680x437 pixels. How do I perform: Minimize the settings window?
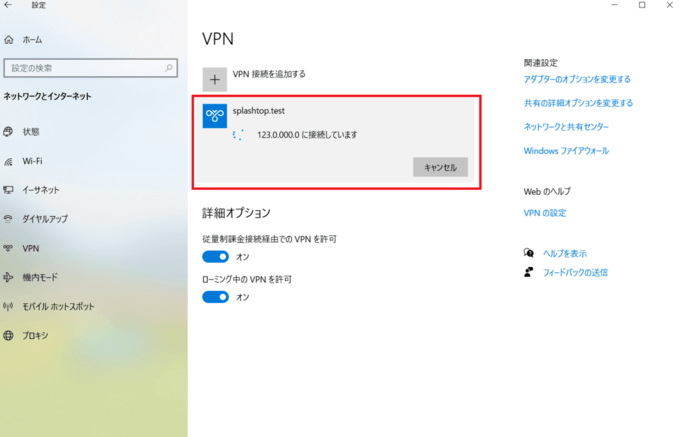click(x=614, y=5)
